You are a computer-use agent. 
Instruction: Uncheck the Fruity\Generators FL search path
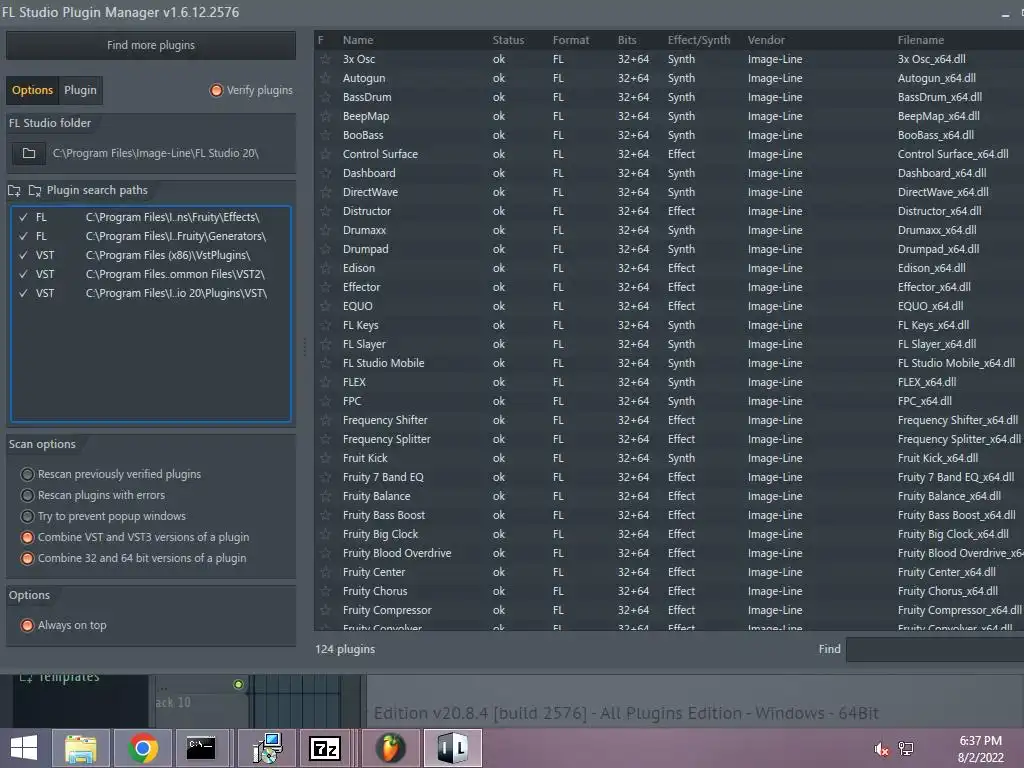tap(24, 236)
